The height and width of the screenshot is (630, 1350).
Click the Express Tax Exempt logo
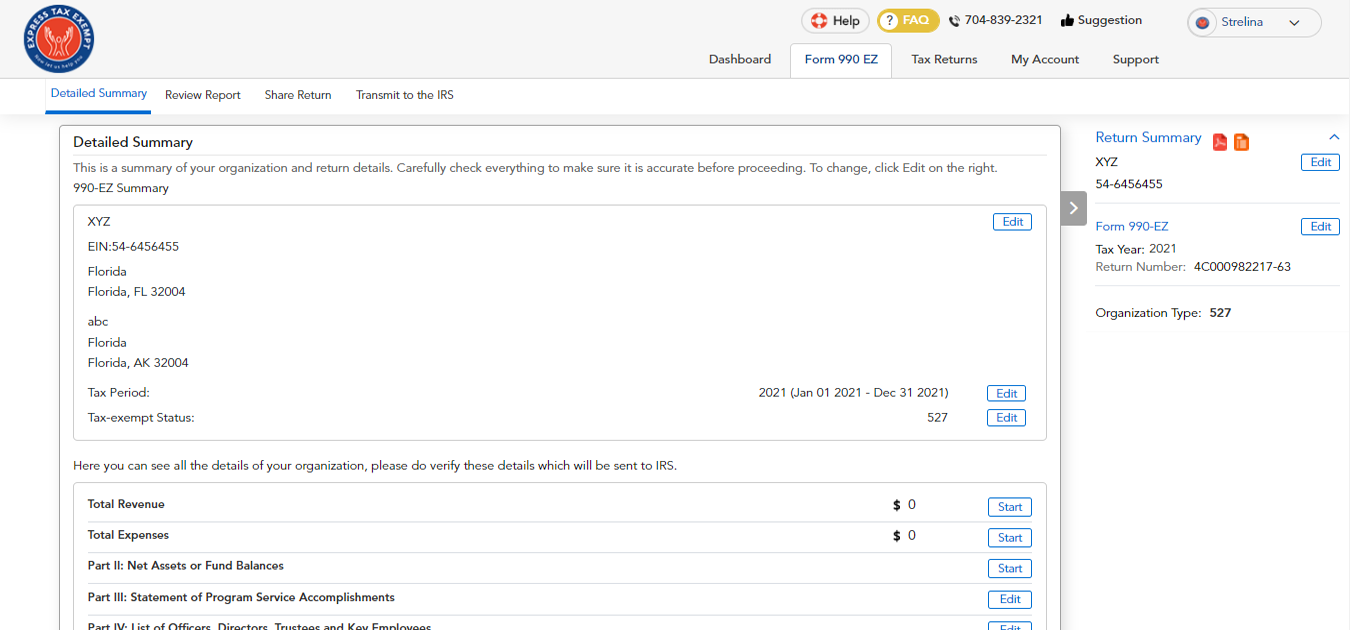pos(59,40)
